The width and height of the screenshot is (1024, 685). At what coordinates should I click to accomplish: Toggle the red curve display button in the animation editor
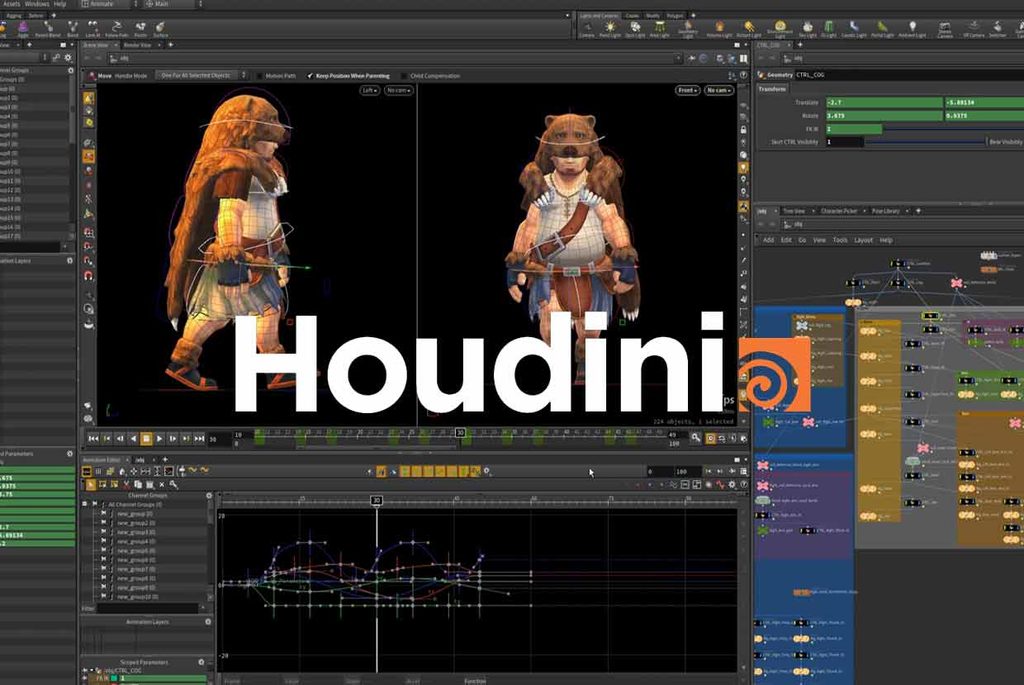click(x=720, y=485)
